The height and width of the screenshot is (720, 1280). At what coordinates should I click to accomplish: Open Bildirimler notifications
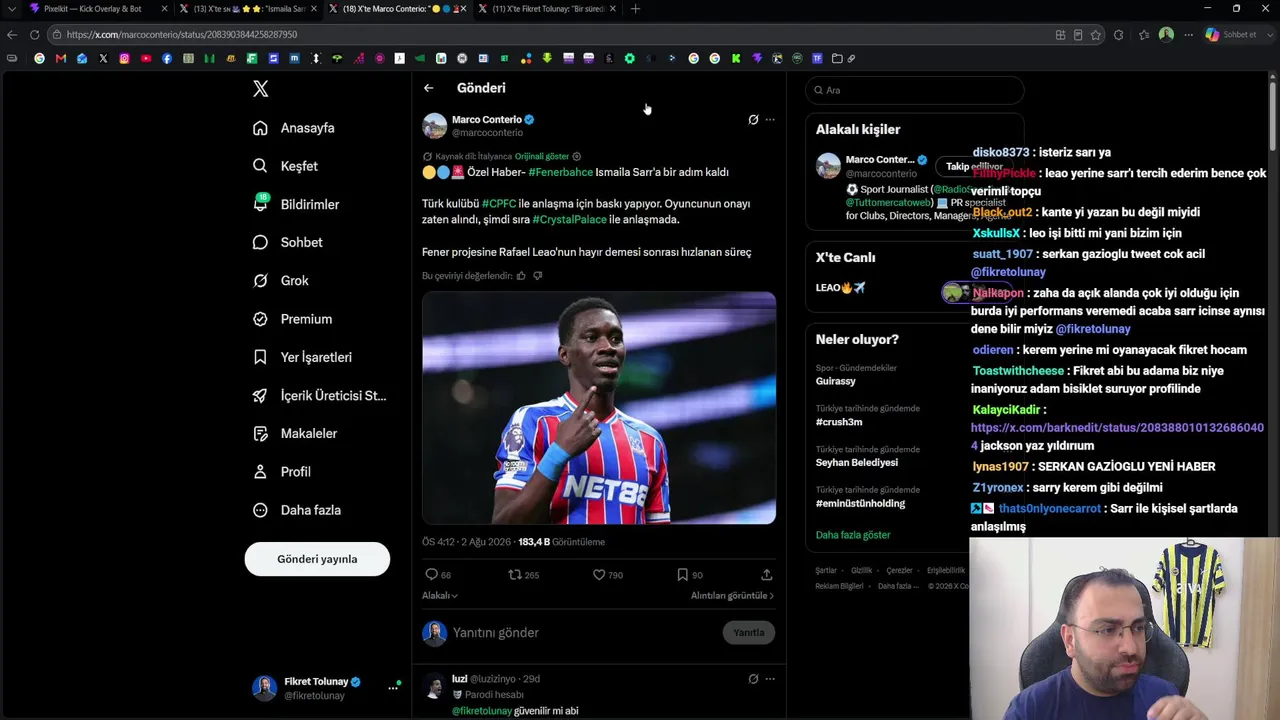click(x=297, y=204)
